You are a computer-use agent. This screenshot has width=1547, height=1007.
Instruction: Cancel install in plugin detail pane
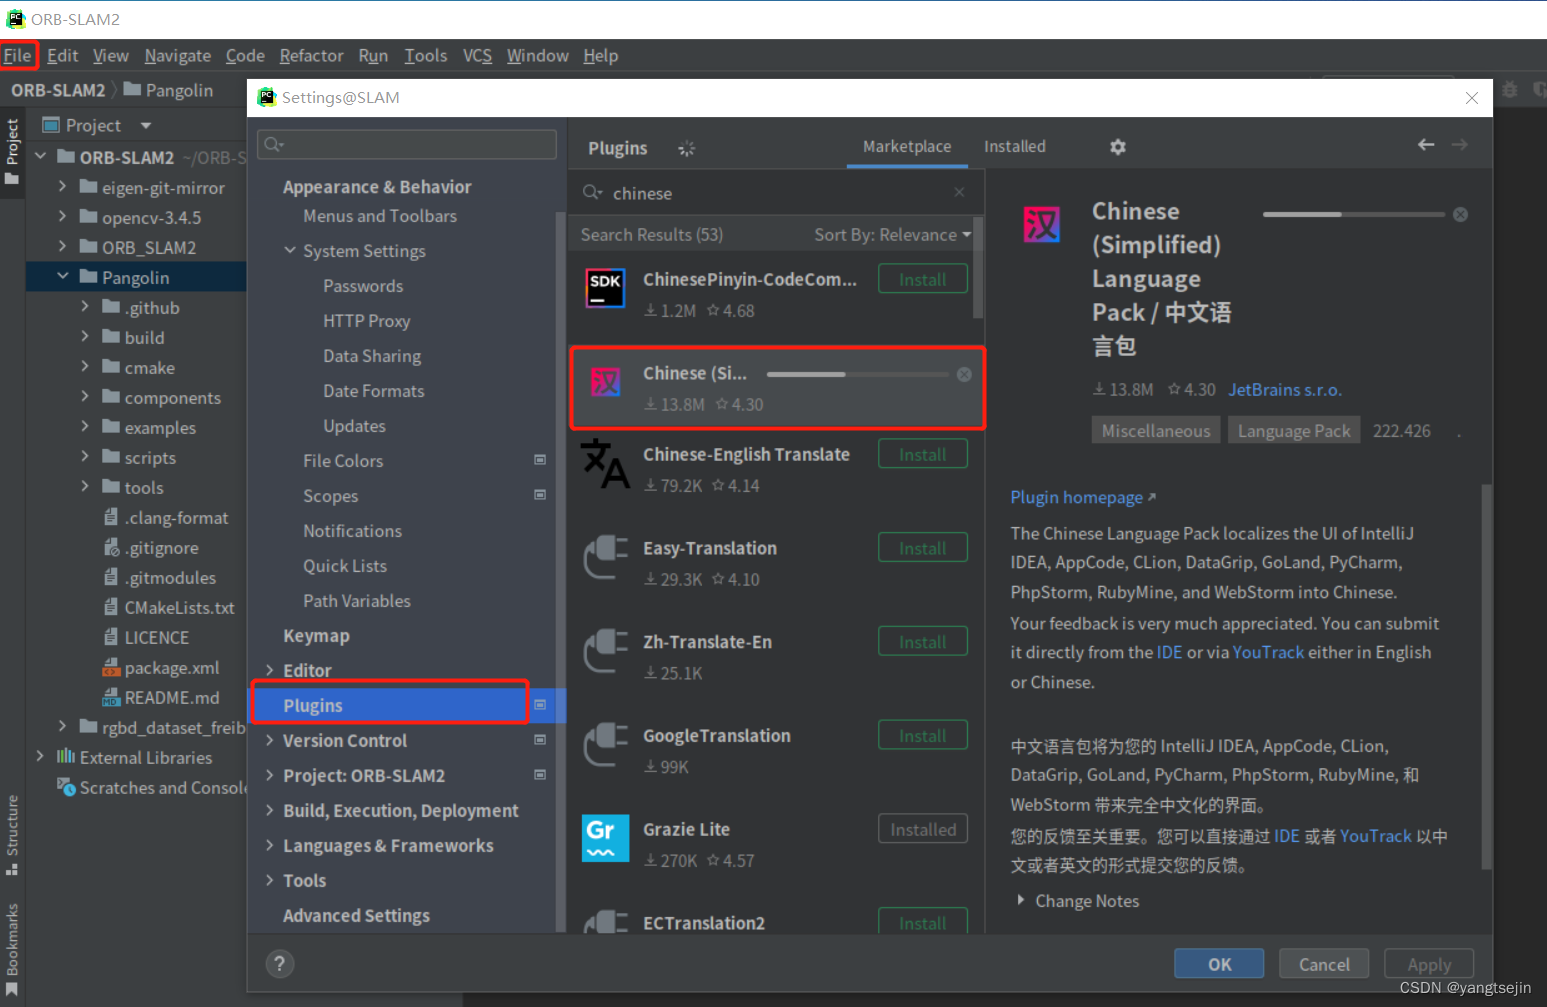(1460, 214)
